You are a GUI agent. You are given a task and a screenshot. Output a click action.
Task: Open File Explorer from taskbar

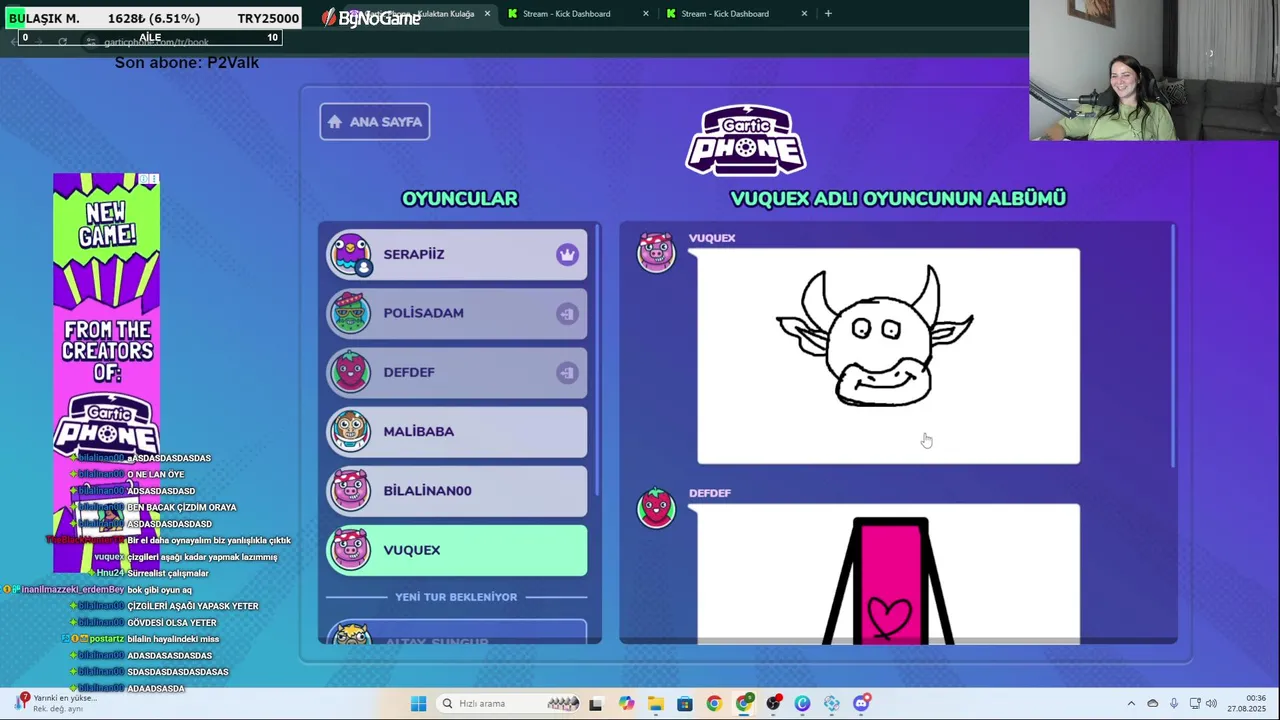click(x=655, y=704)
